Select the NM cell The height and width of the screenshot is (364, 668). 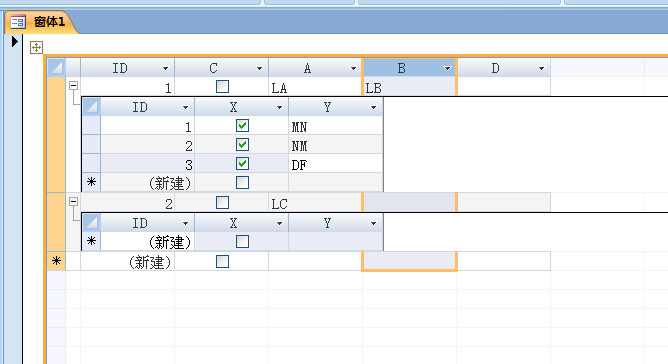click(x=335, y=145)
